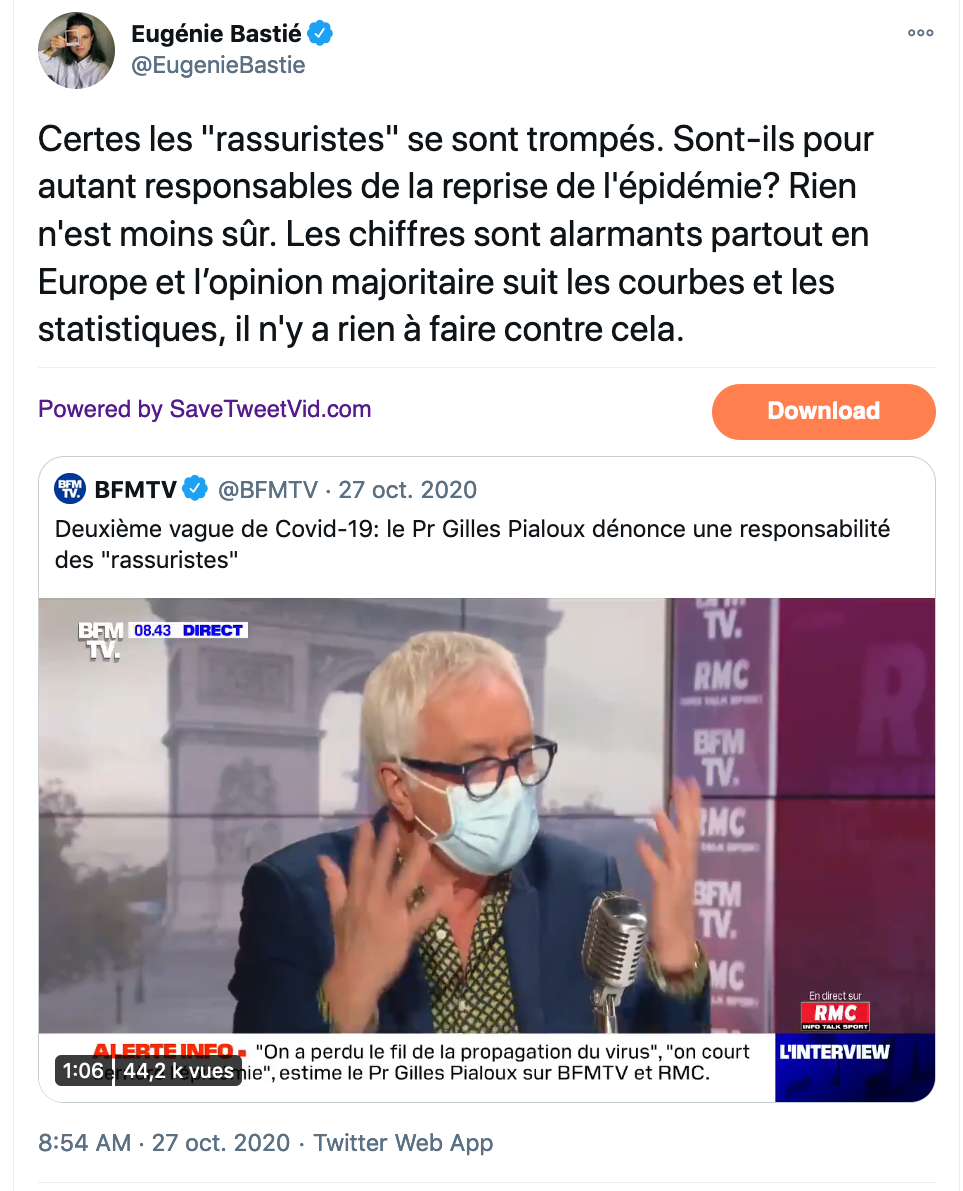Click the 44,2 k vues view counter
The image size is (963, 1191).
point(178,1070)
